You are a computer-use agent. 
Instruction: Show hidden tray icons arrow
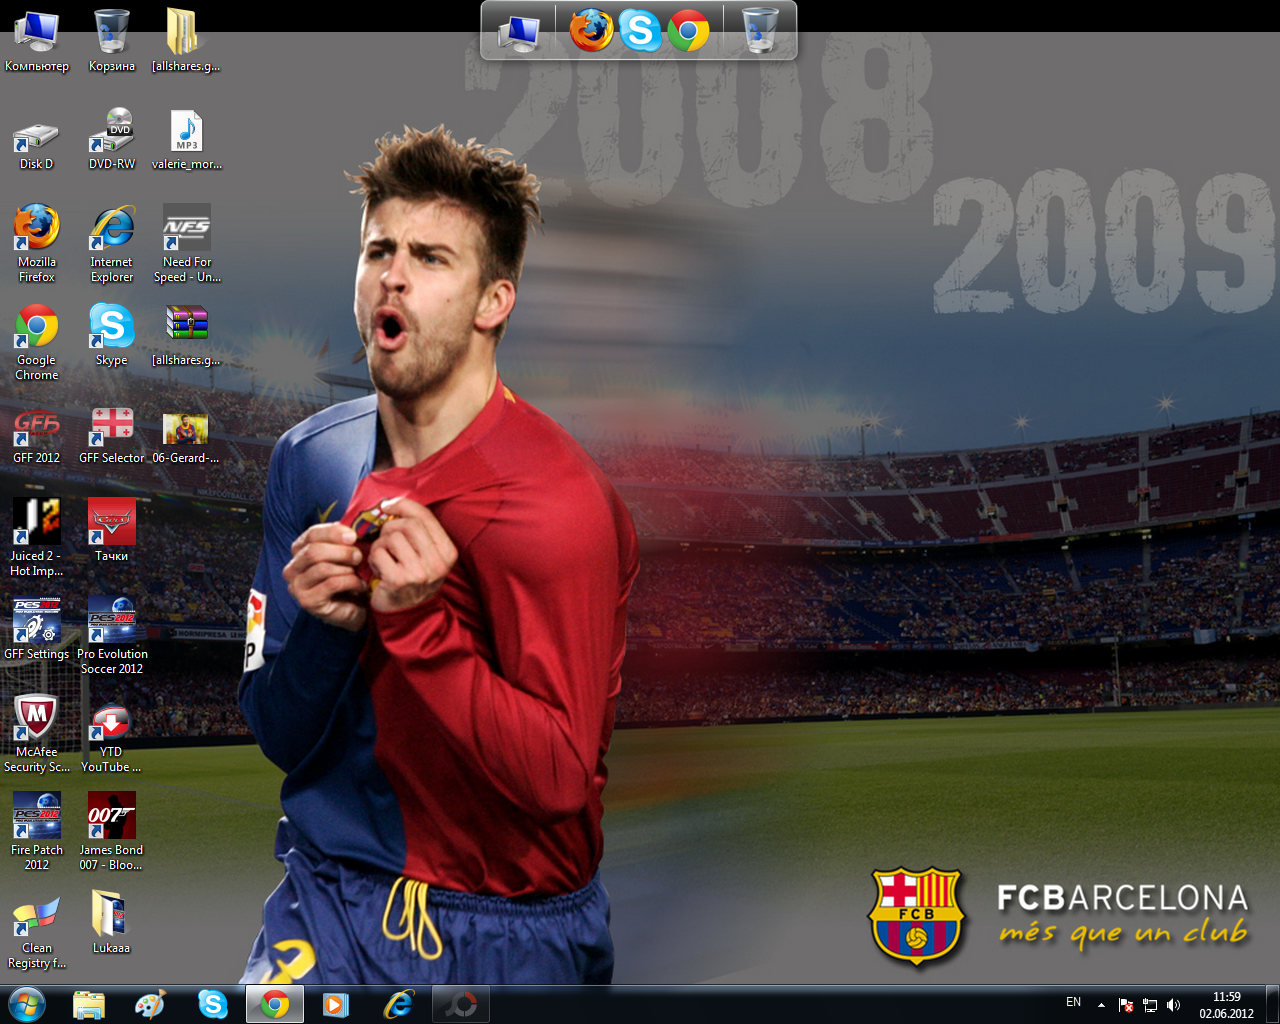click(x=1101, y=1005)
